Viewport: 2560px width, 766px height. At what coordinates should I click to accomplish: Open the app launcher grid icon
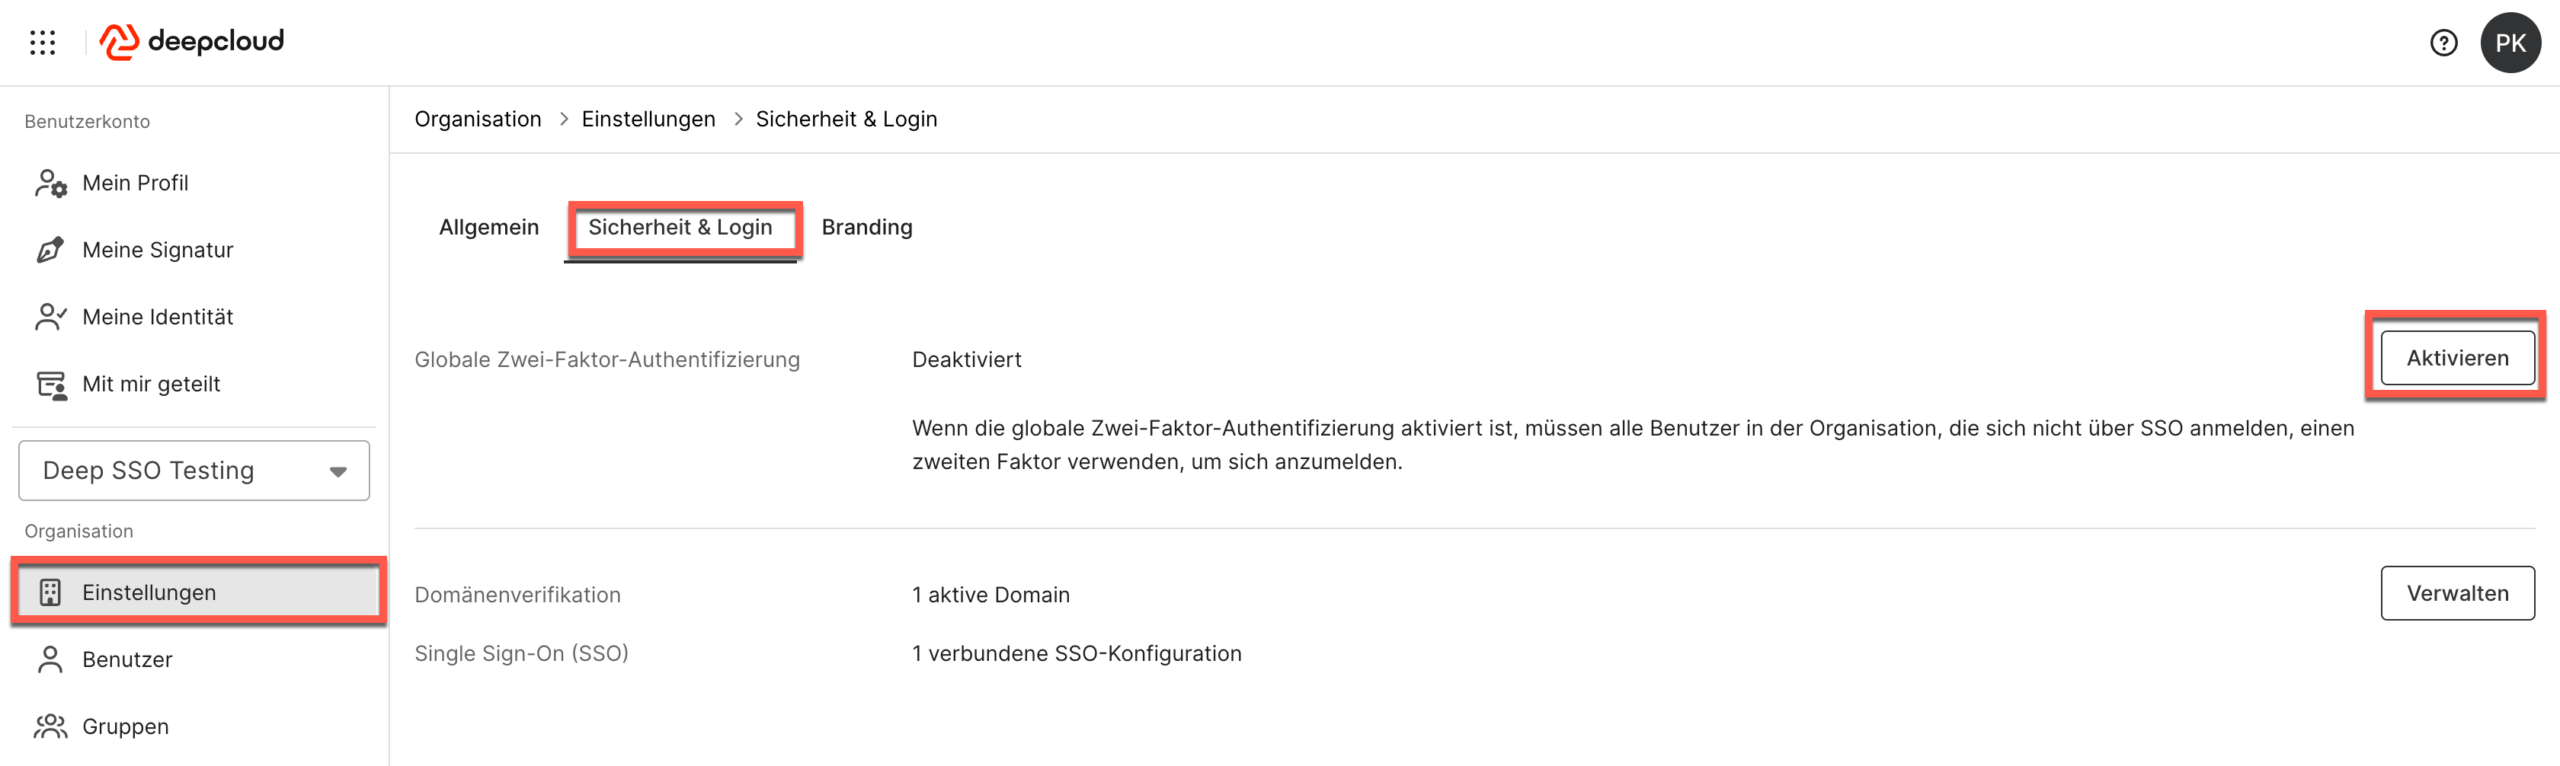pos(43,42)
